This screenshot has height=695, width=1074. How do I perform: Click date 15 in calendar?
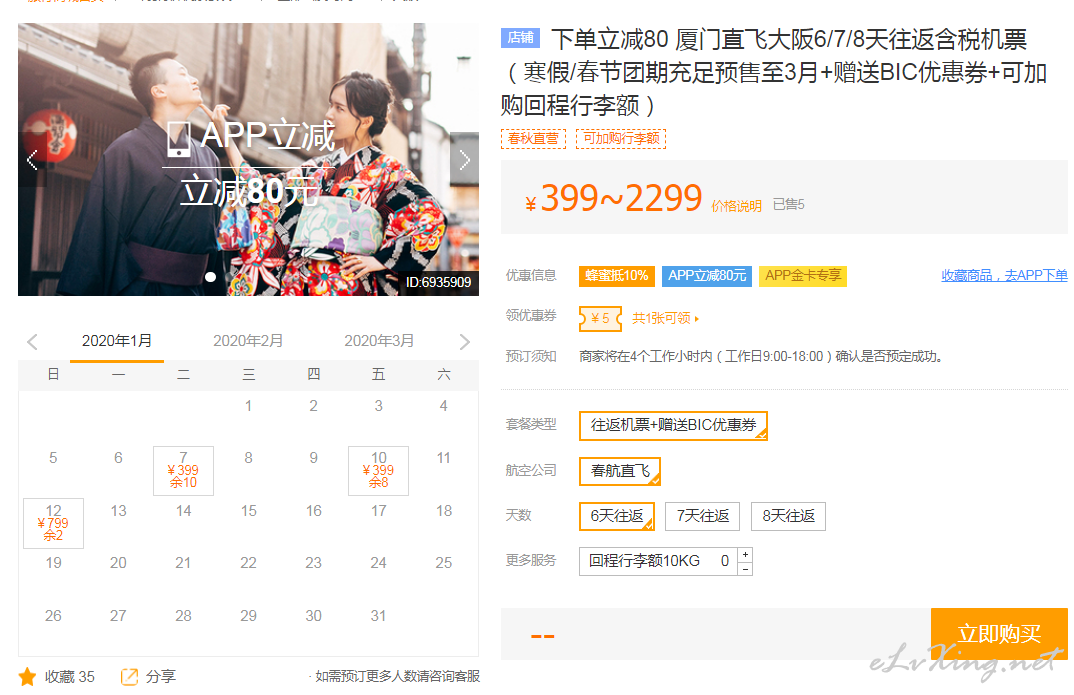[x=249, y=511]
